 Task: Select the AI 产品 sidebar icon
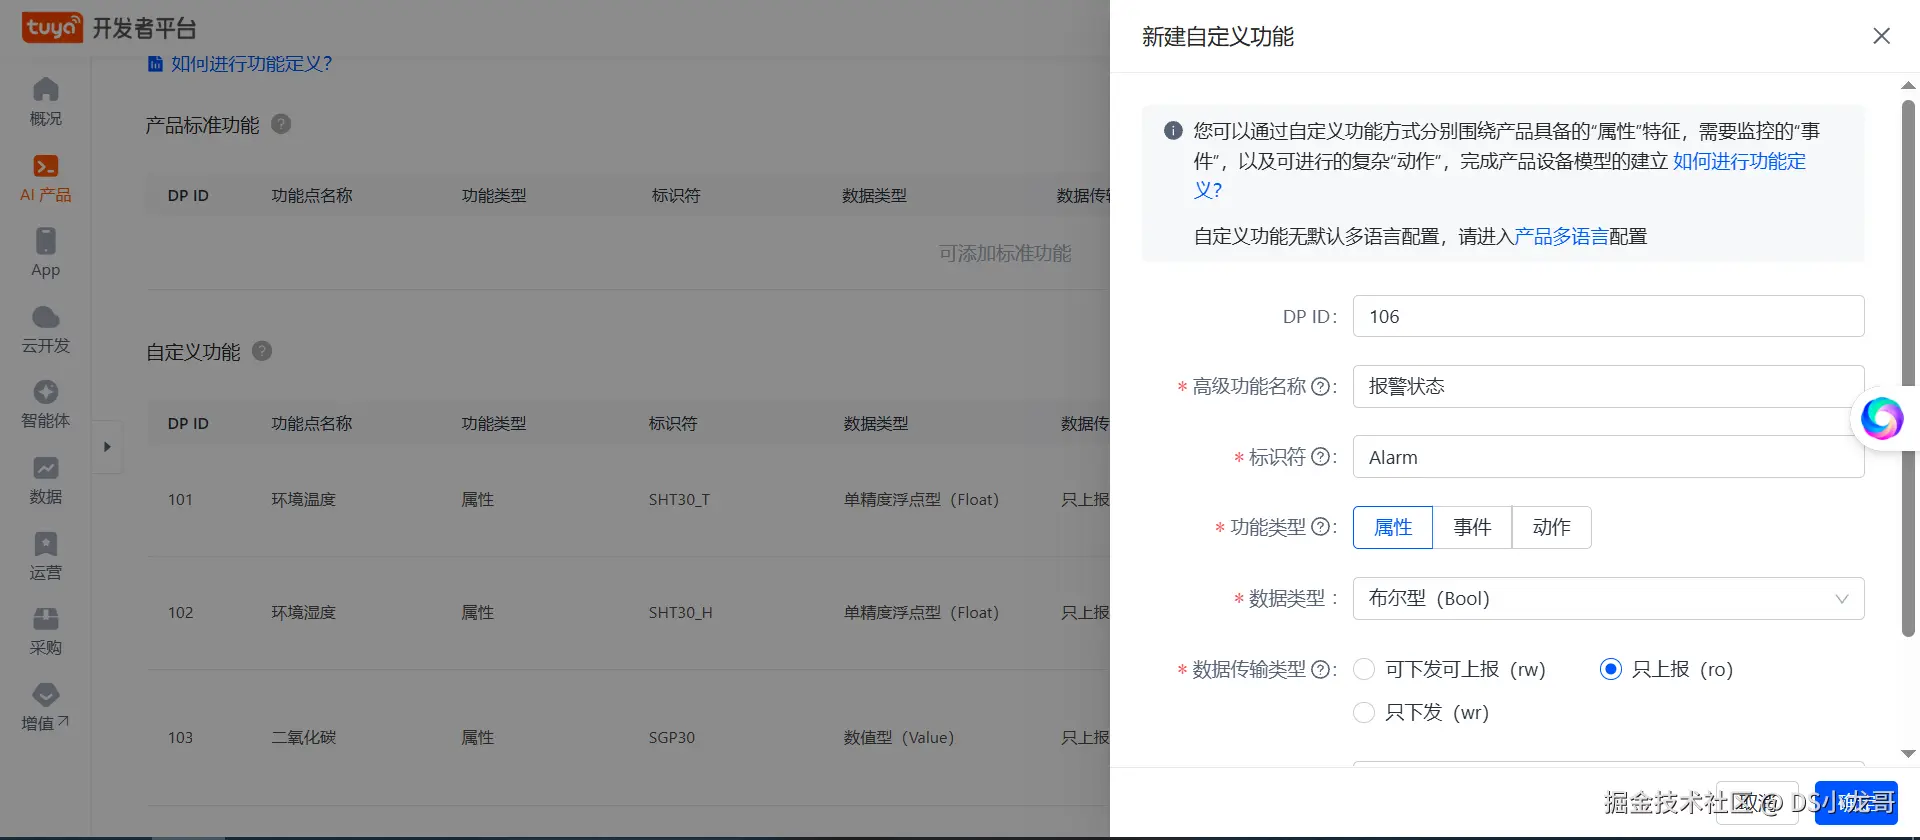(45, 166)
